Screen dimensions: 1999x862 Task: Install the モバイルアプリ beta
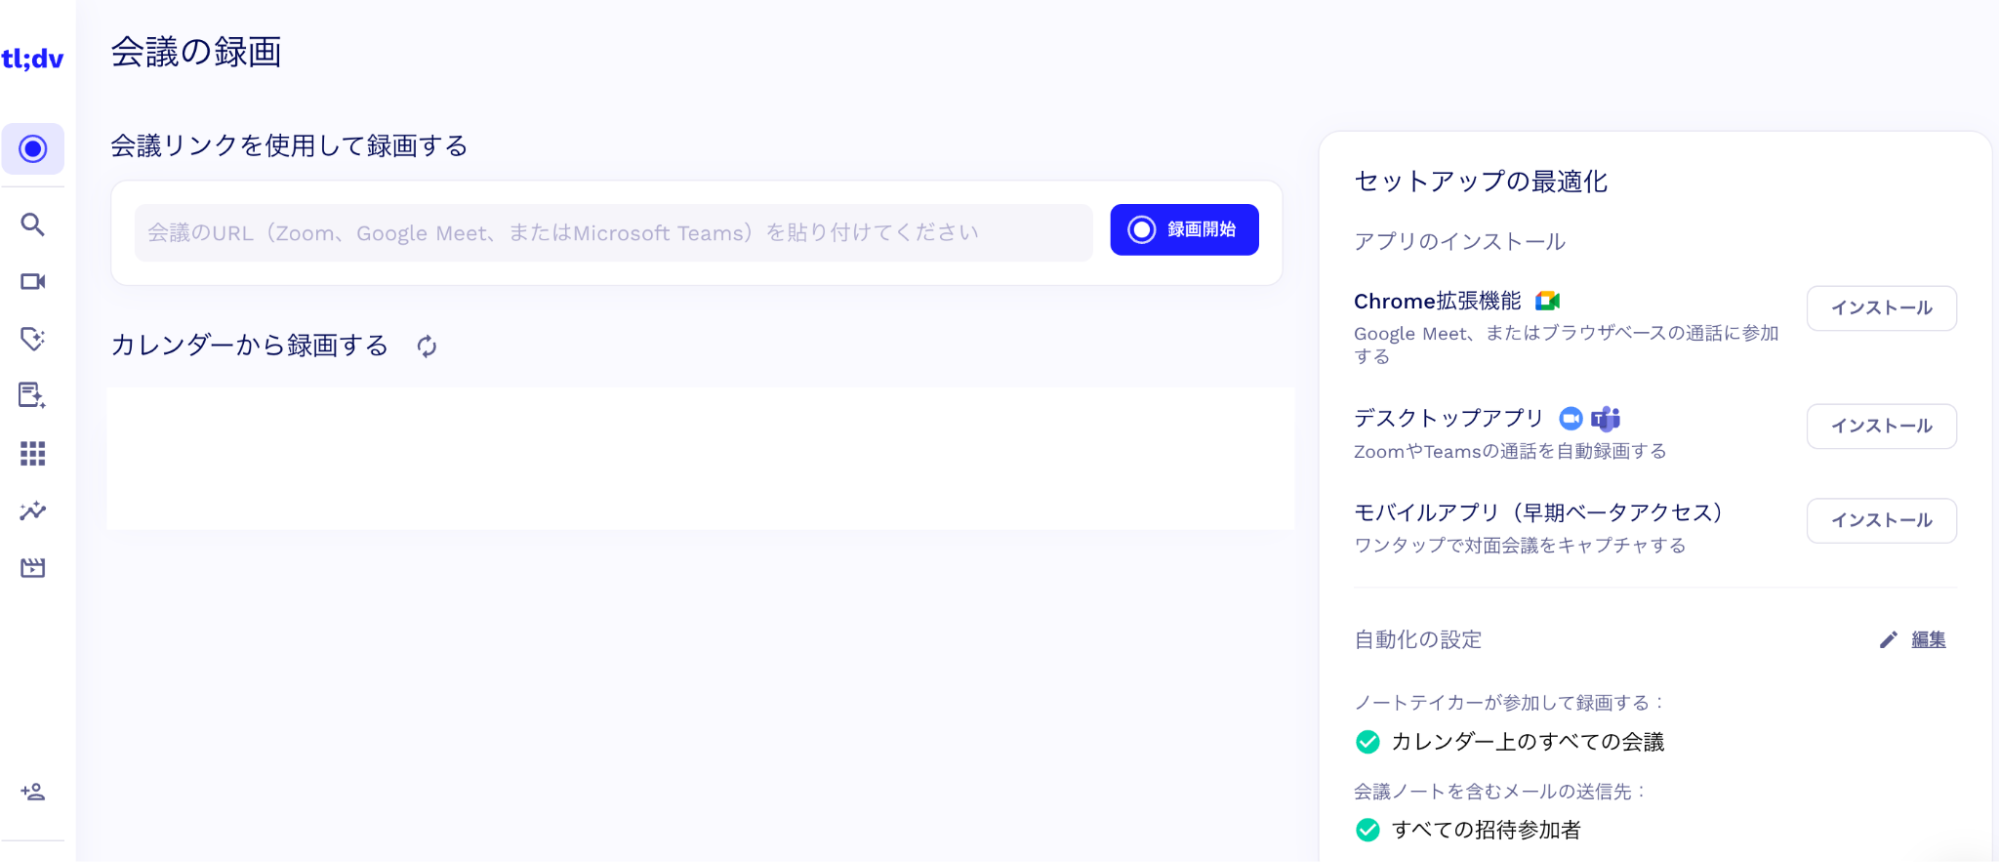point(1880,521)
